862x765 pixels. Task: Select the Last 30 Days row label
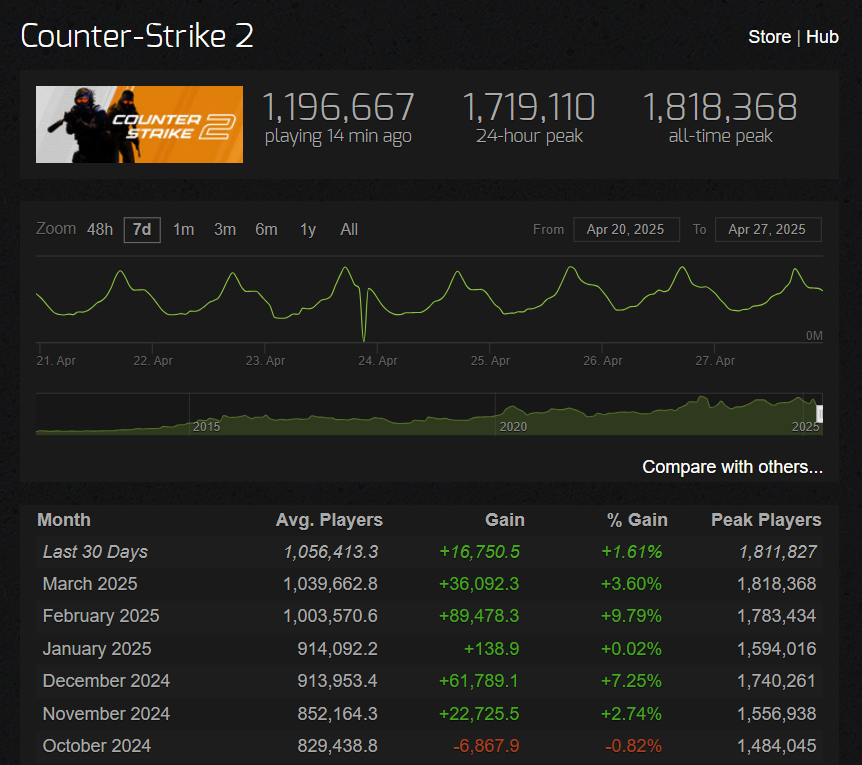coord(95,552)
